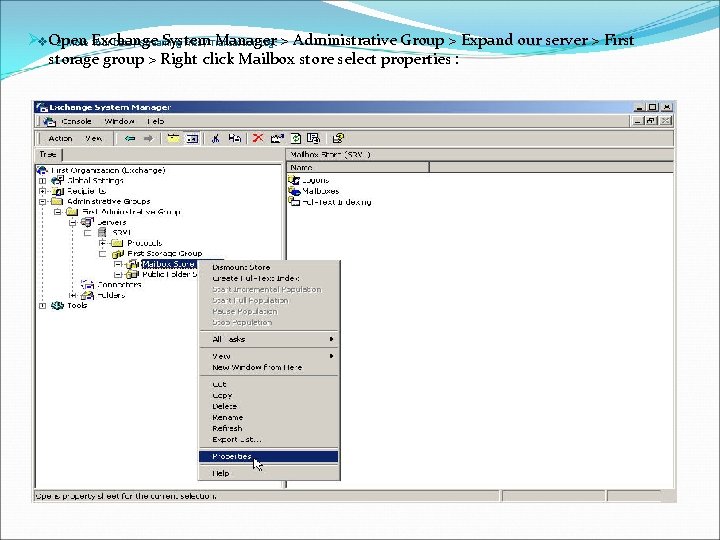Image resolution: width=720 pixels, height=540 pixels.
Task: Collapse the Servers node
Action: coord(73,222)
